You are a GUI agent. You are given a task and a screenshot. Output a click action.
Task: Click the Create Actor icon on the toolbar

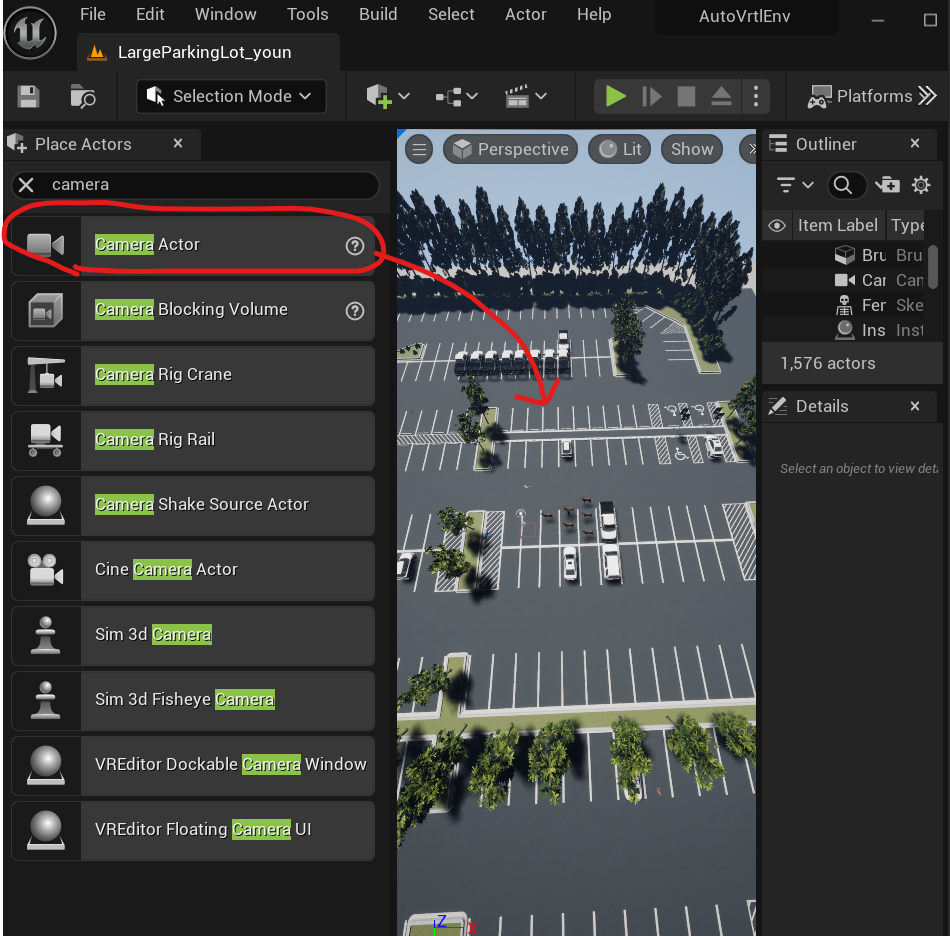pyautogui.click(x=380, y=96)
